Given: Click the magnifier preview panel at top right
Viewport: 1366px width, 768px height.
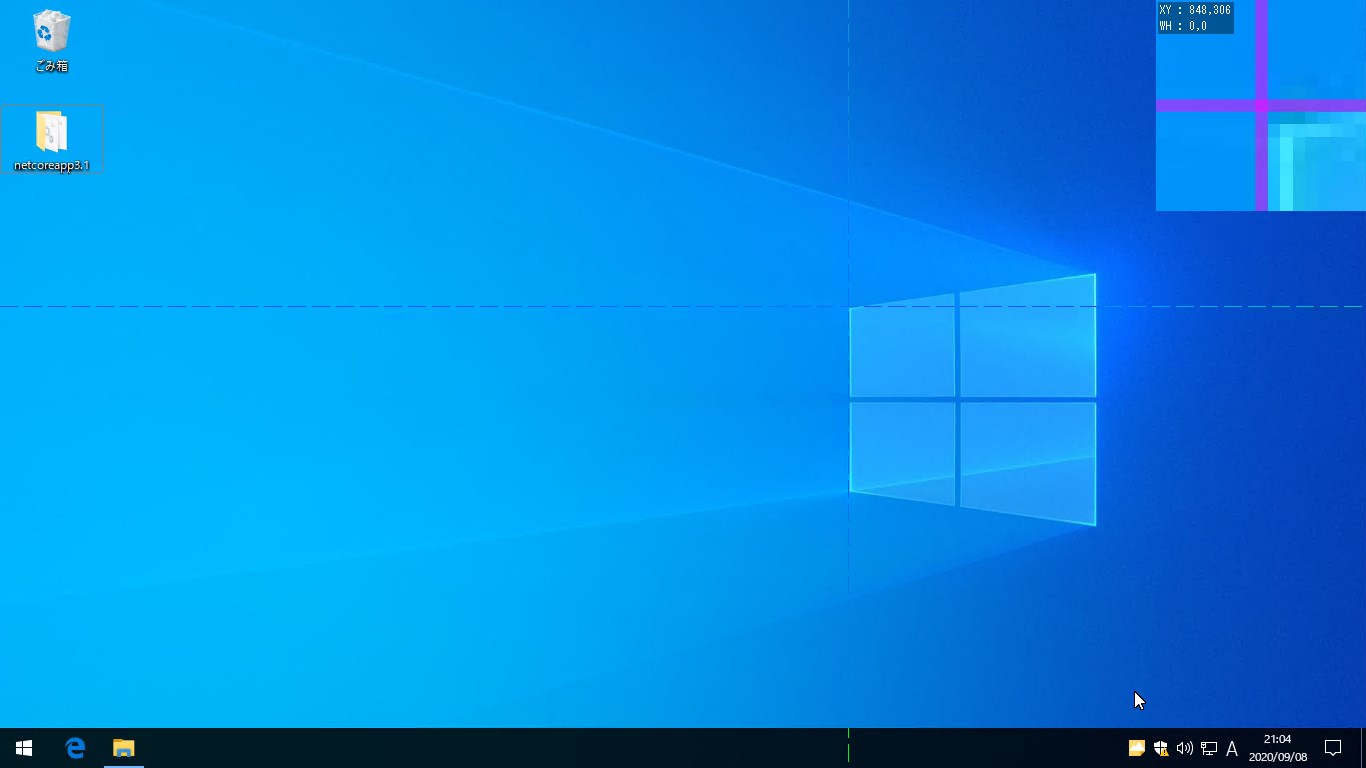Looking at the screenshot, I should tap(1261, 105).
